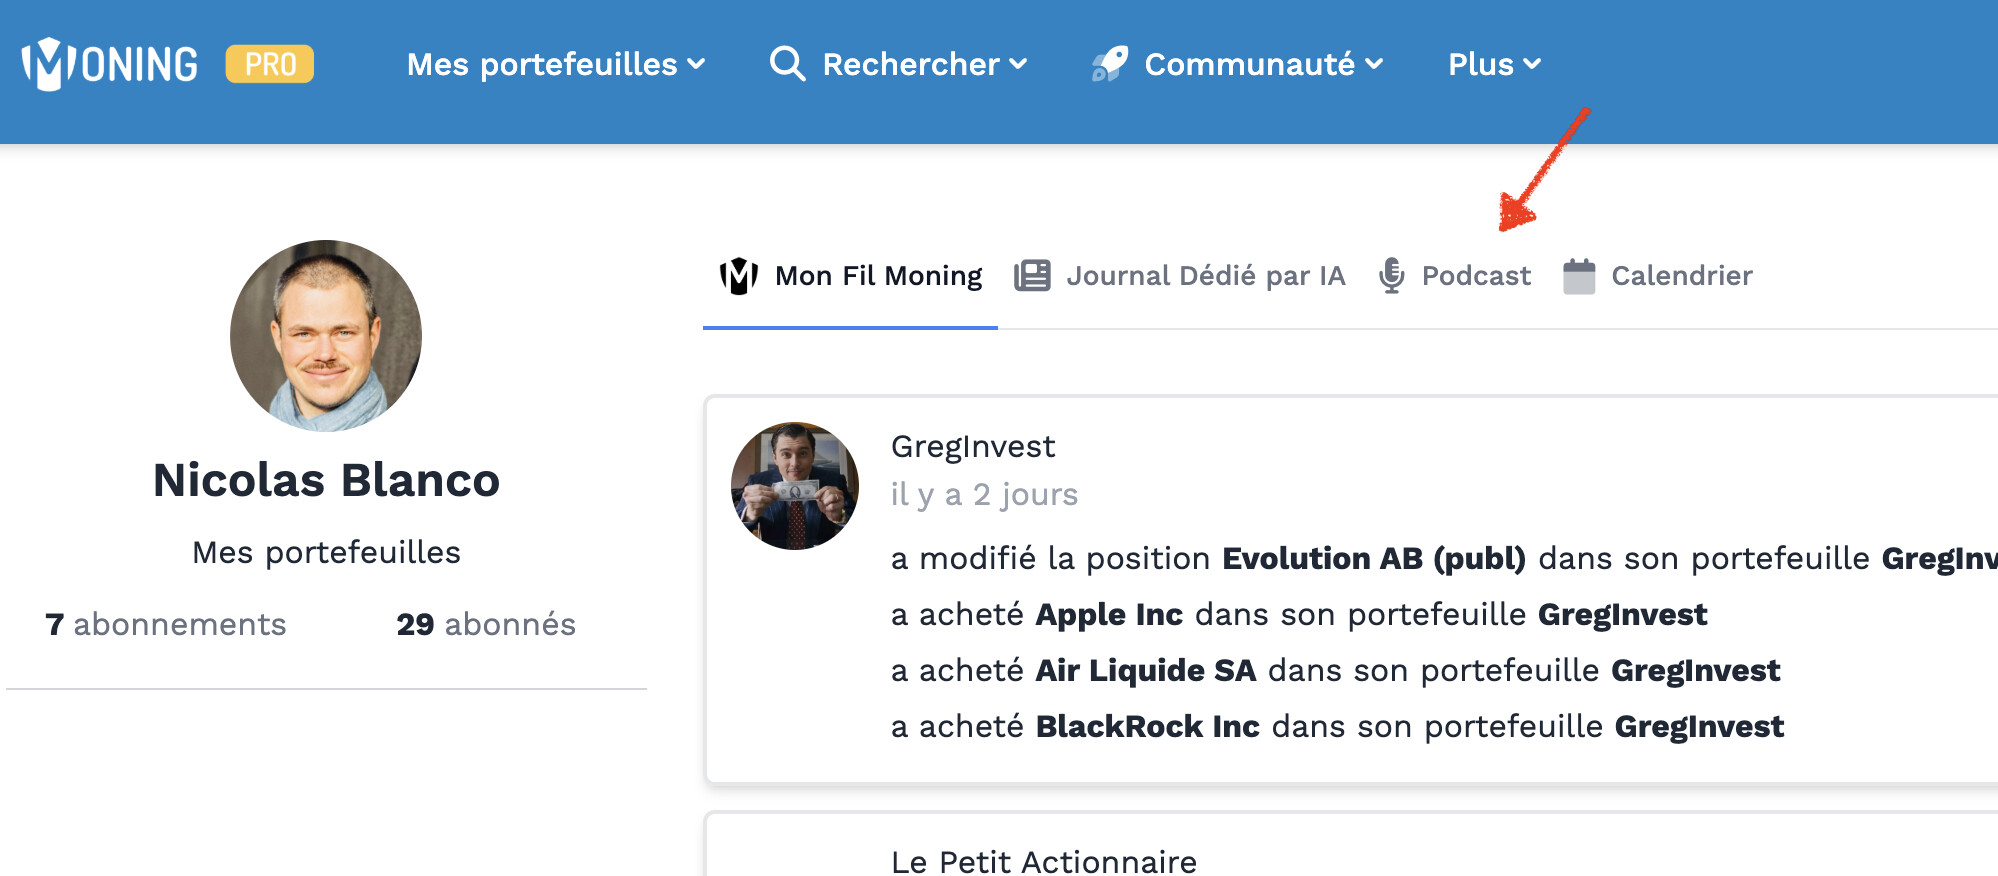Click the magnifying glass search icon

point(788,64)
